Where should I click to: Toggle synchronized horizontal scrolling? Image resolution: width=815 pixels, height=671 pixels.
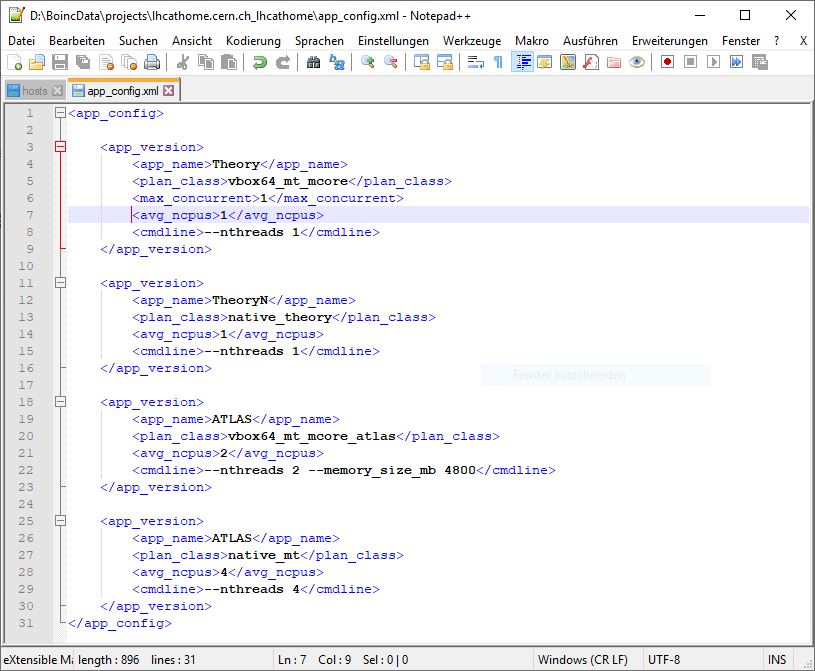point(444,62)
